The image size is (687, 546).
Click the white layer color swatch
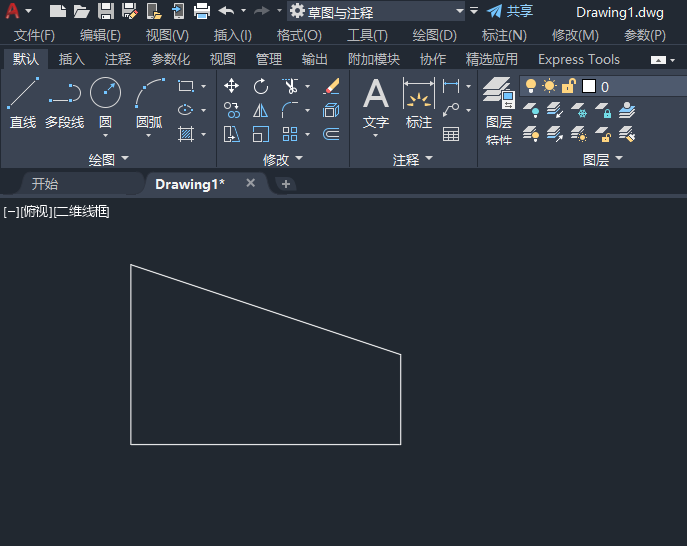pos(588,86)
